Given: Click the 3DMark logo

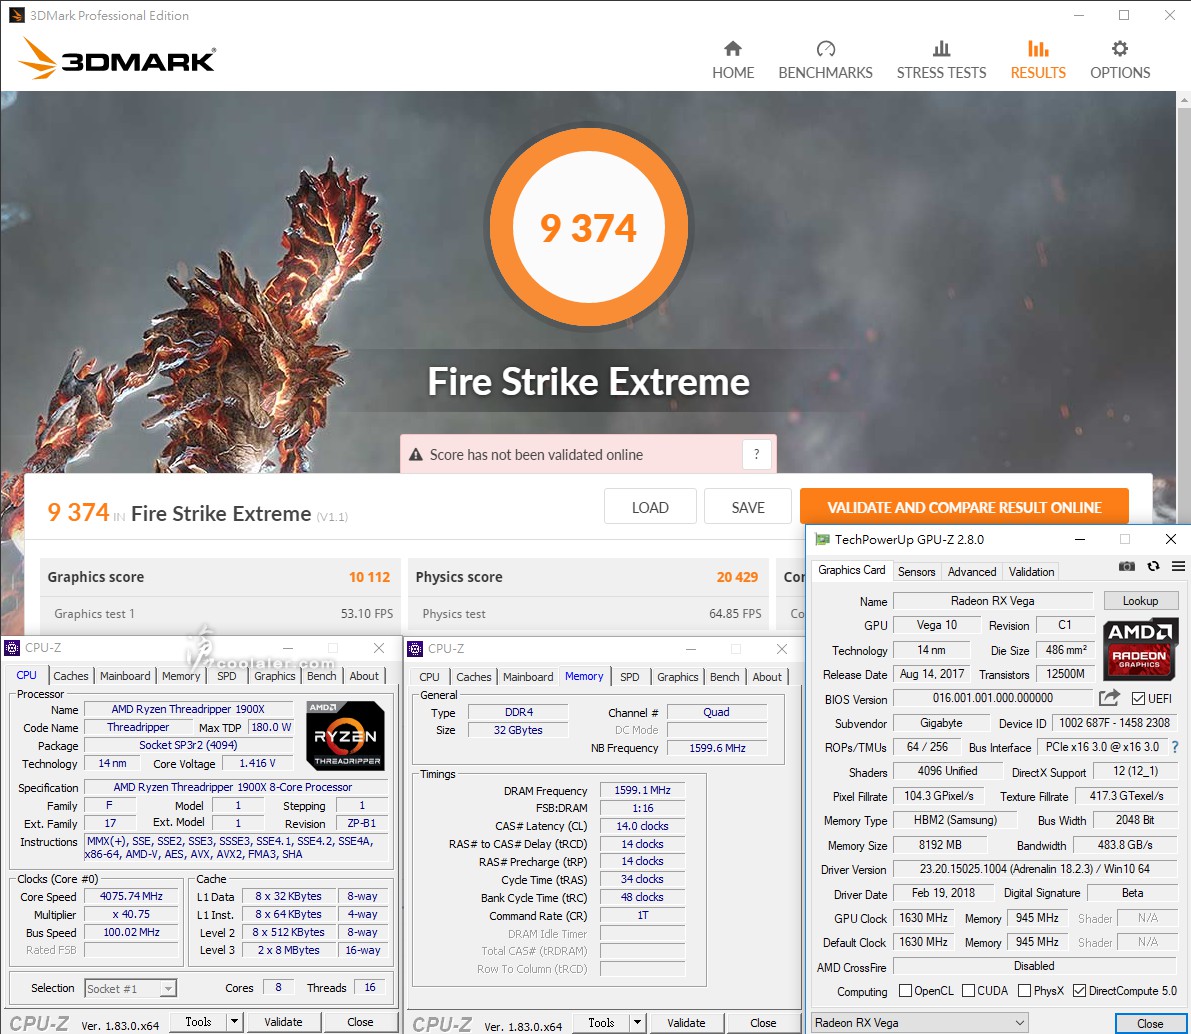Looking at the screenshot, I should tap(117, 58).
